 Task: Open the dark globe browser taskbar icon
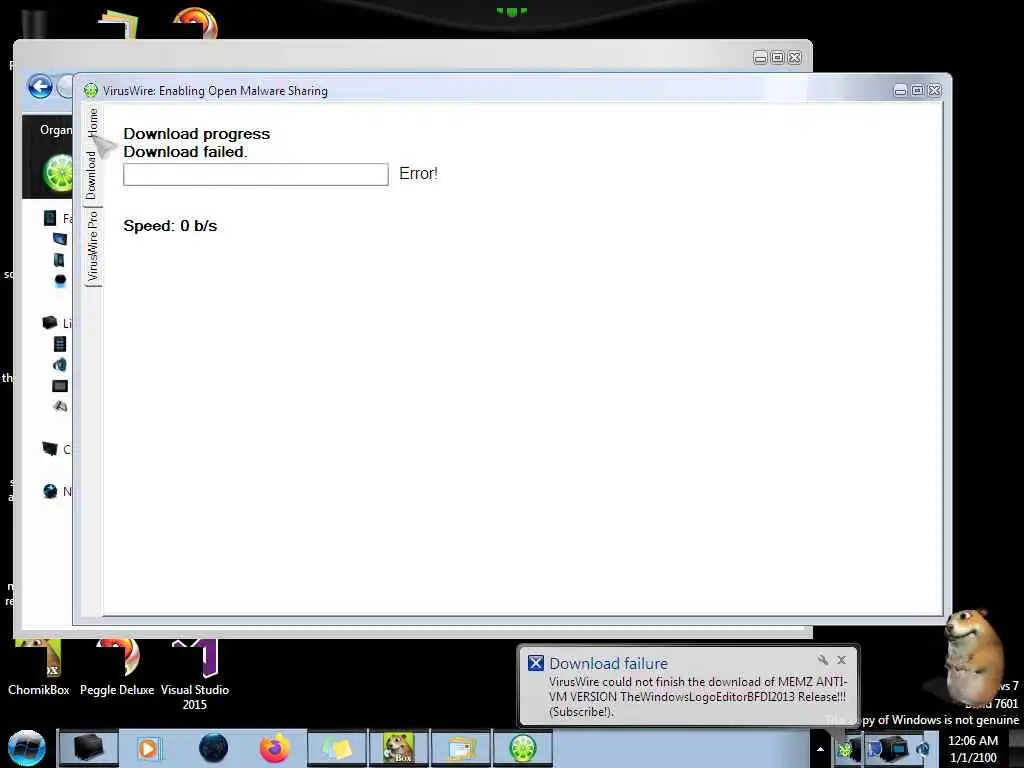coord(213,748)
